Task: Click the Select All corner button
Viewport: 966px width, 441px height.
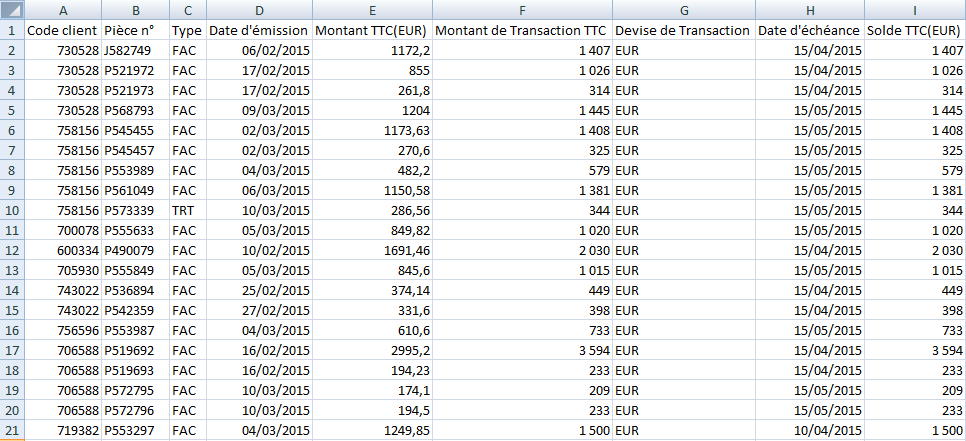Action: pyautogui.click(x=12, y=10)
